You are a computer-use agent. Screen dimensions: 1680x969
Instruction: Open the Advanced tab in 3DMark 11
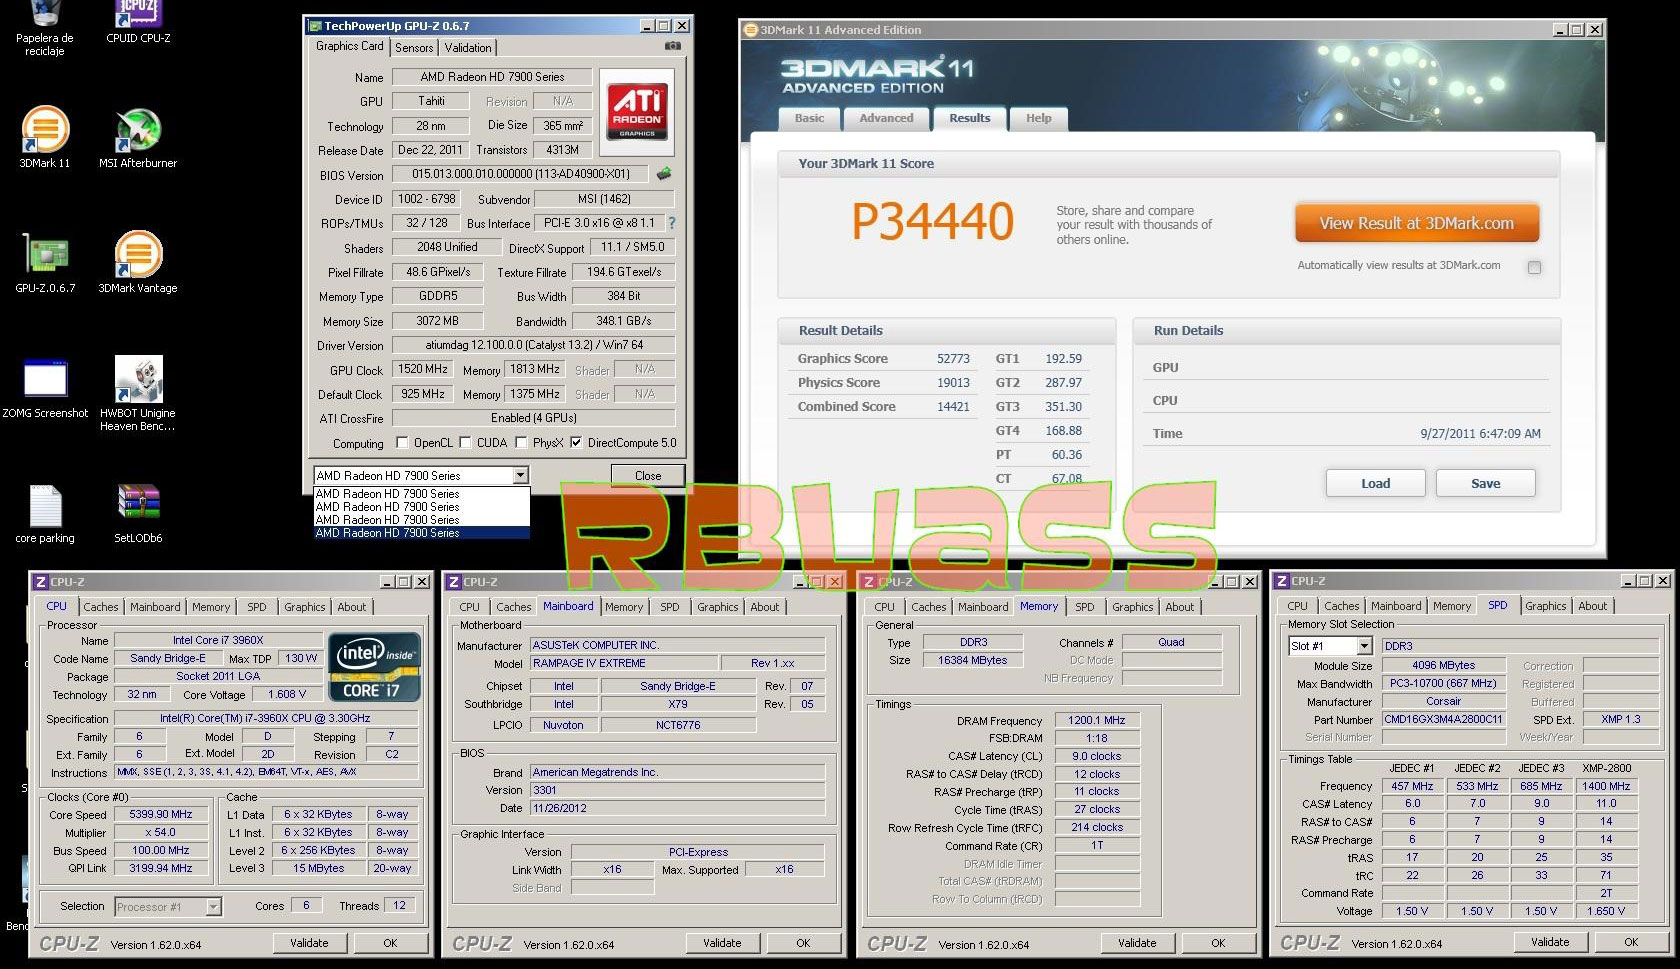coord(886,118)
